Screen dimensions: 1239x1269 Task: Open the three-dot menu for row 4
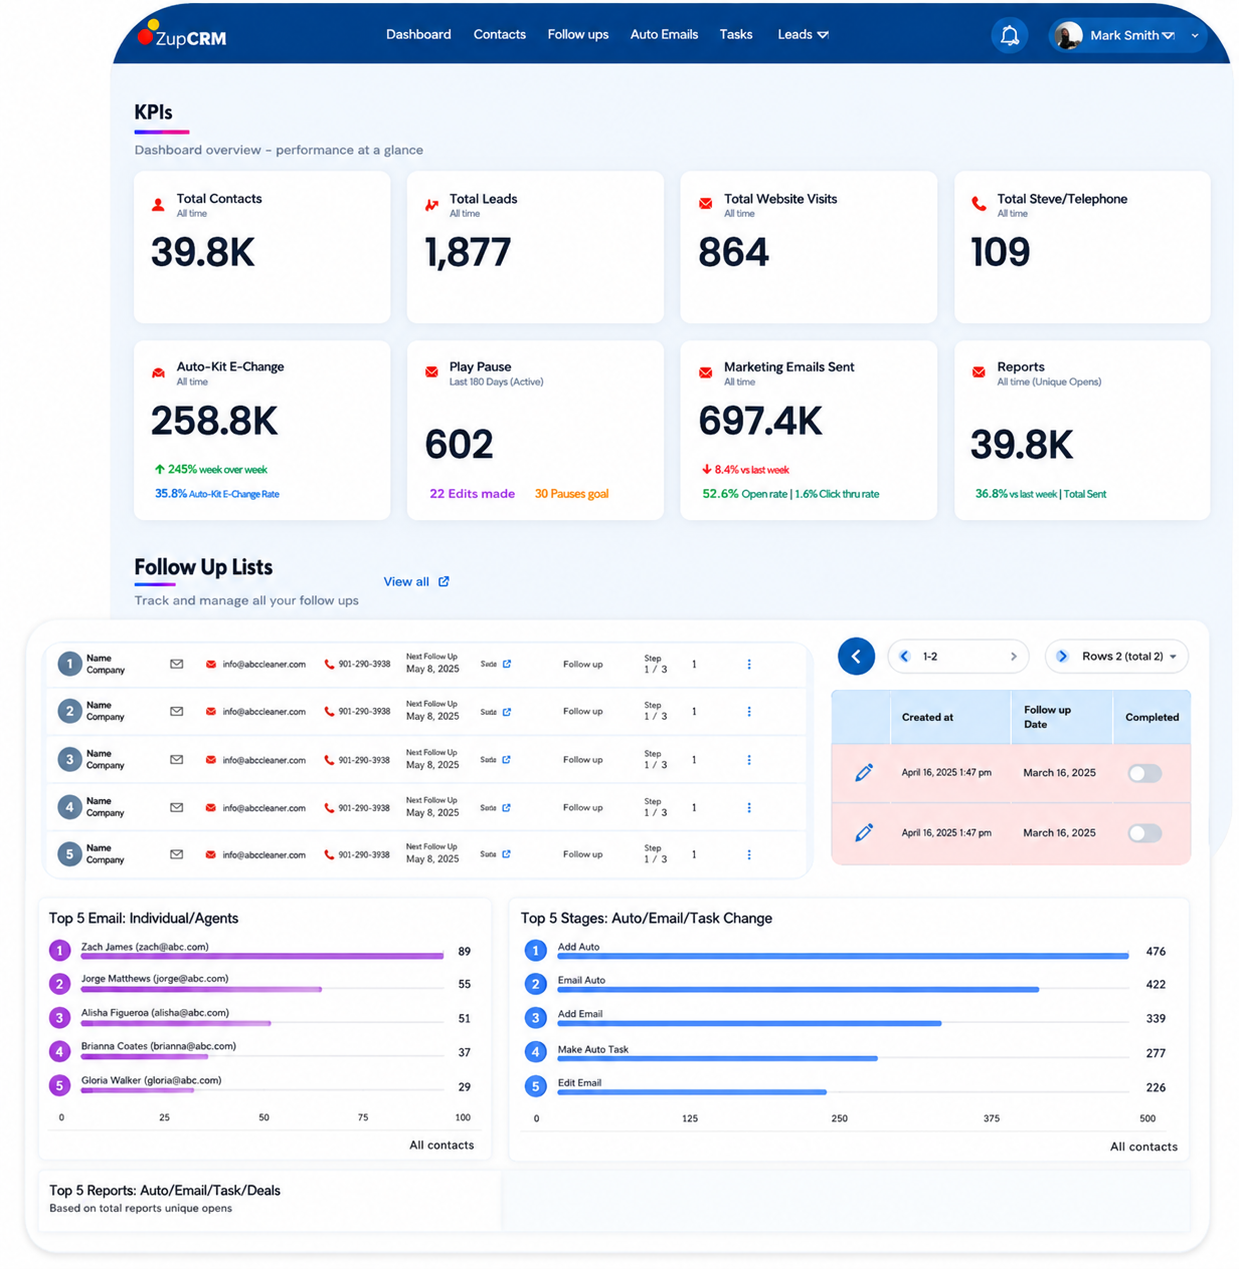pos(749,808)
